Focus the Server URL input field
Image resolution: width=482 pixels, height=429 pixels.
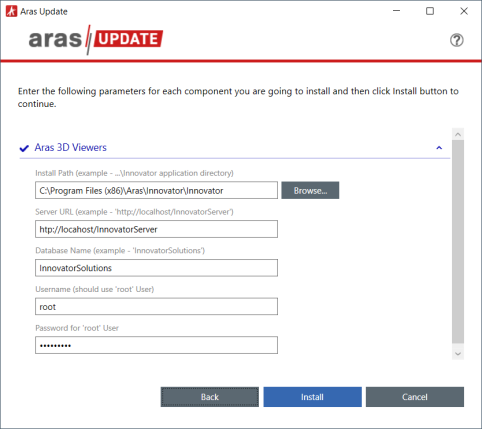coord(156,229)
